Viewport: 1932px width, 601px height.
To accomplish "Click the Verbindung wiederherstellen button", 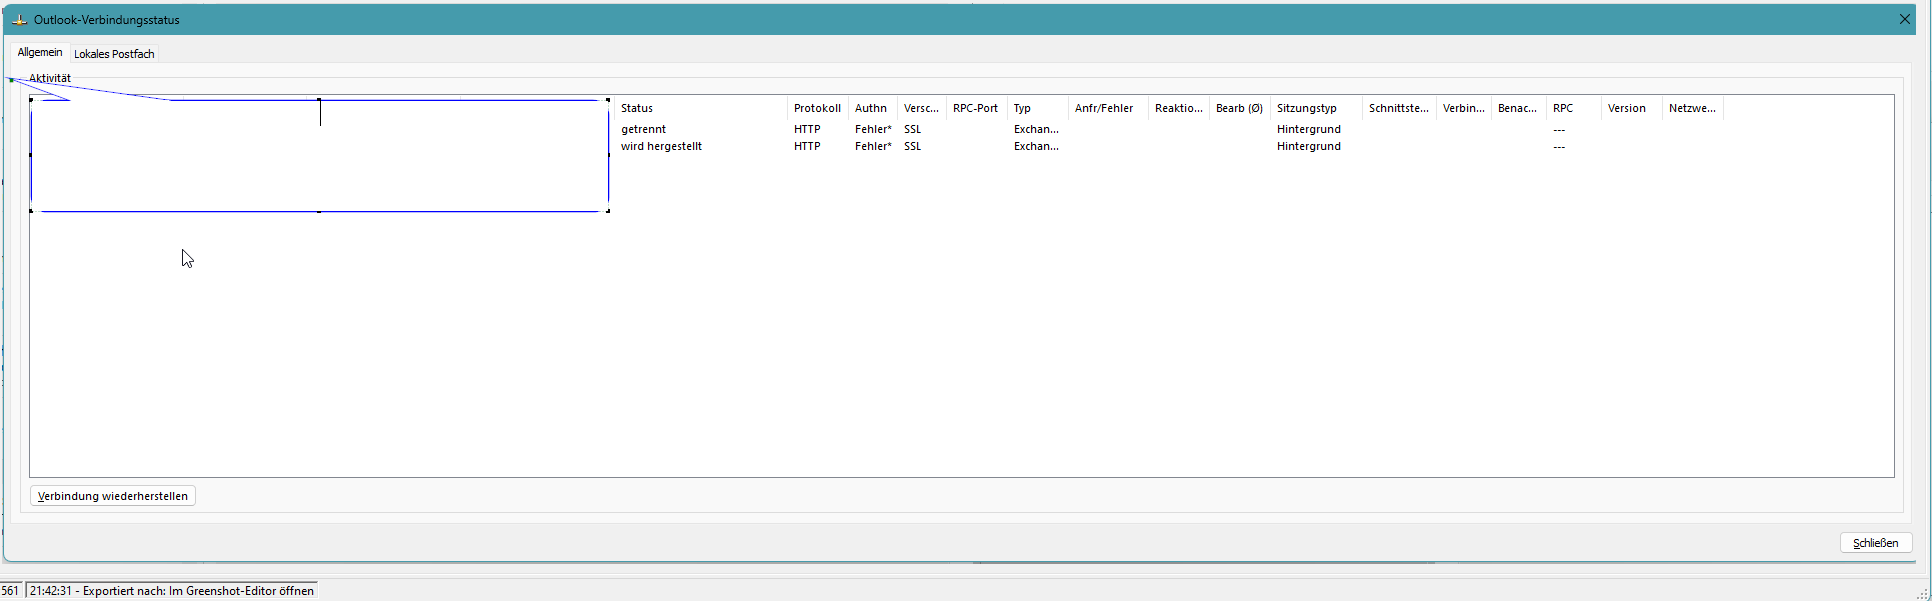I will (x=113, y=496).
